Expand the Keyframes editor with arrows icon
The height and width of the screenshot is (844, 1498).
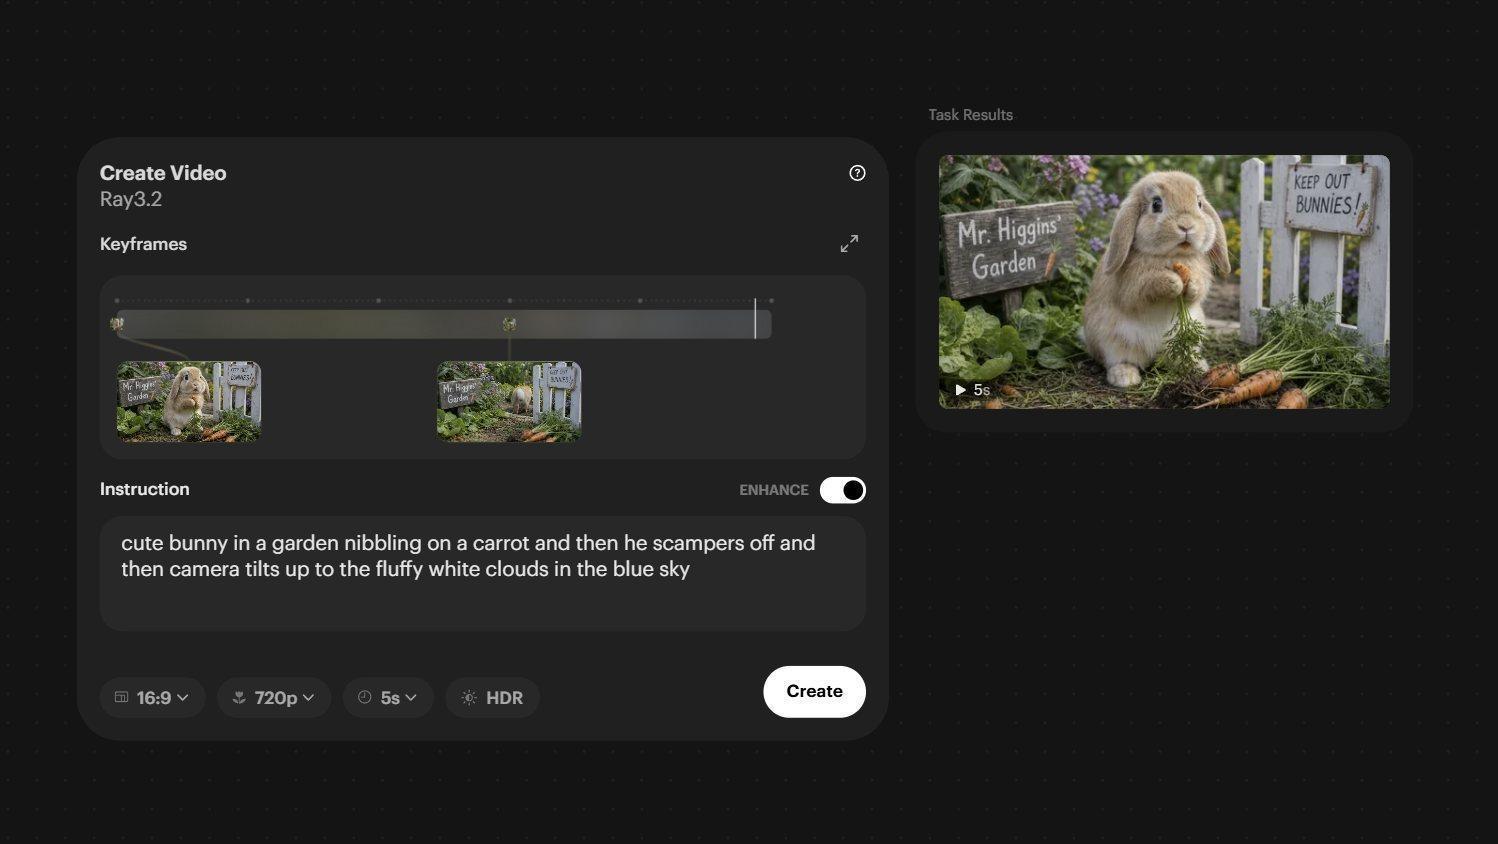click(x=849, y=244)
